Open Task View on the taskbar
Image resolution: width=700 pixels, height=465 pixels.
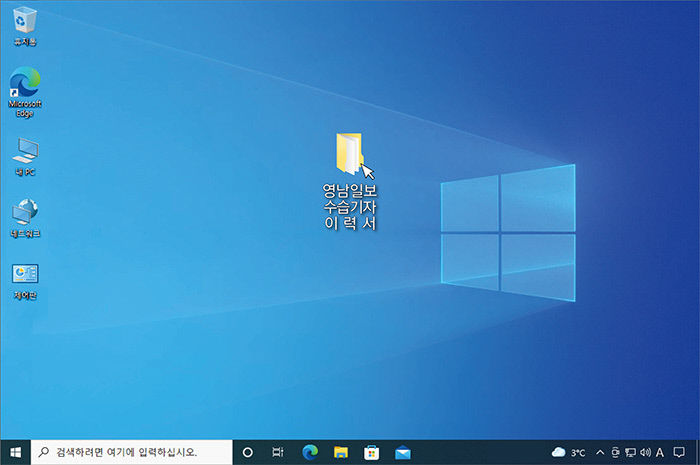pyautogui.click(x=278, y=453)
